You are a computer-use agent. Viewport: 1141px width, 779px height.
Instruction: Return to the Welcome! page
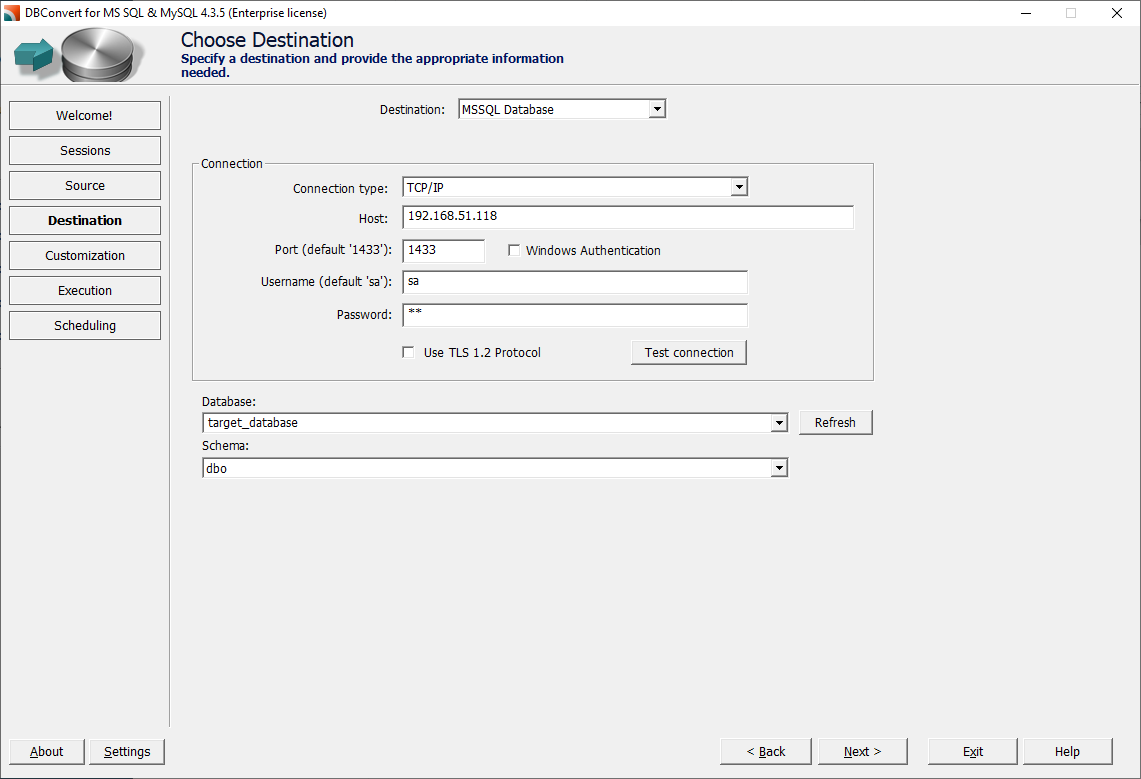click(x=84, y=115)
